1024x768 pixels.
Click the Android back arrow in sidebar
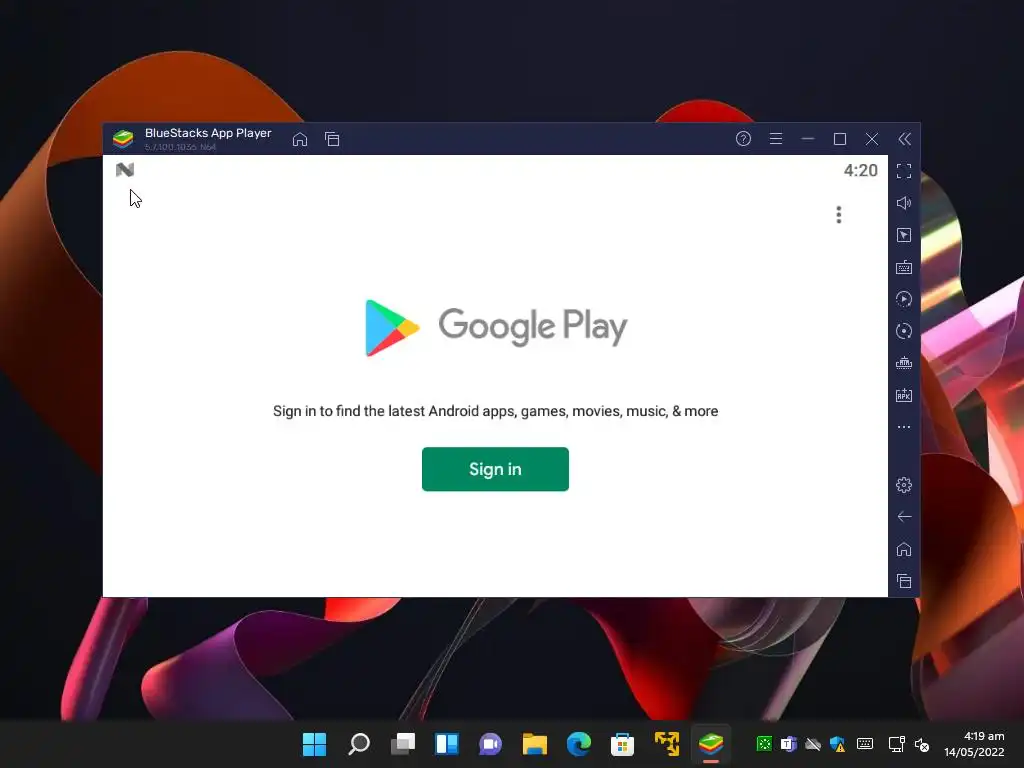tap(904, 517)
